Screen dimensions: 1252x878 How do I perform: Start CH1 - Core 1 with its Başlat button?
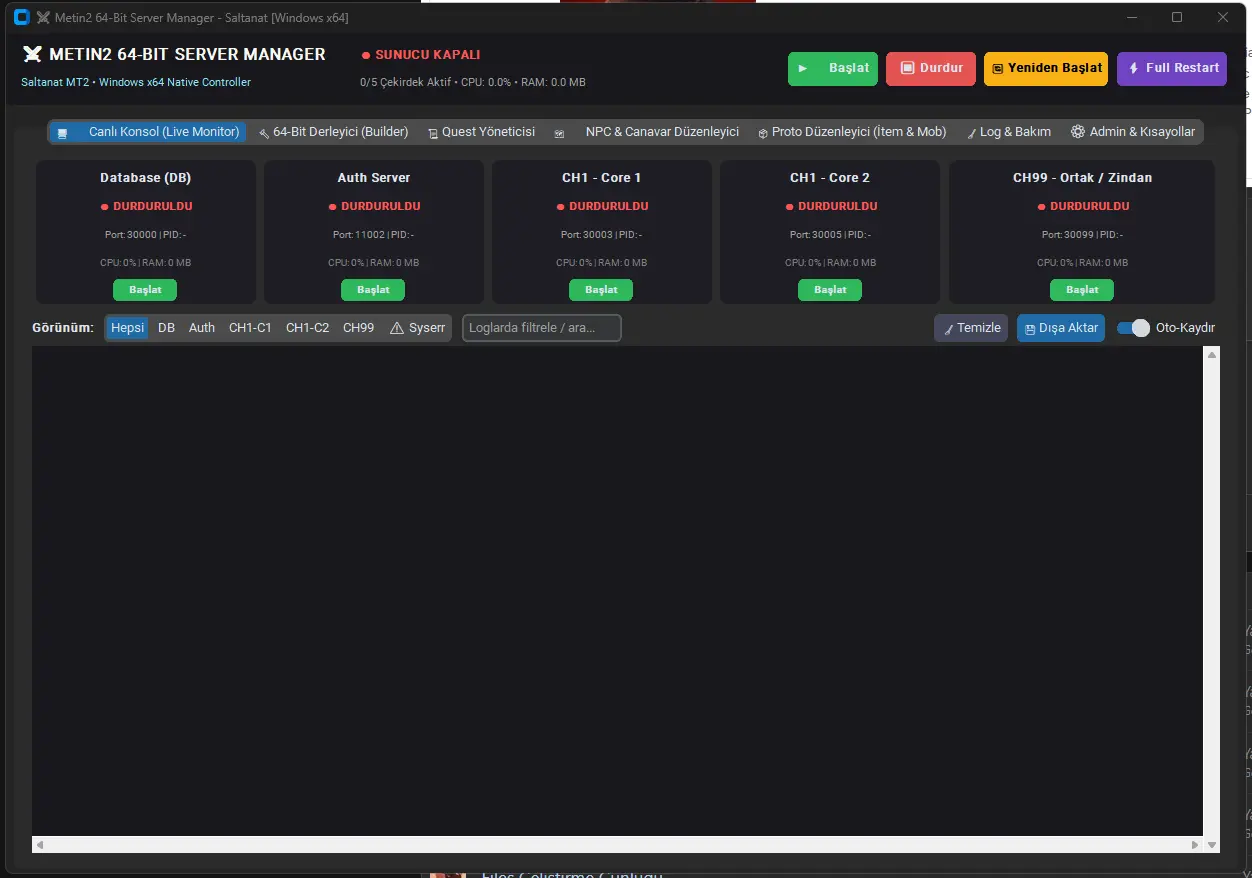click(x=601, y=290)
